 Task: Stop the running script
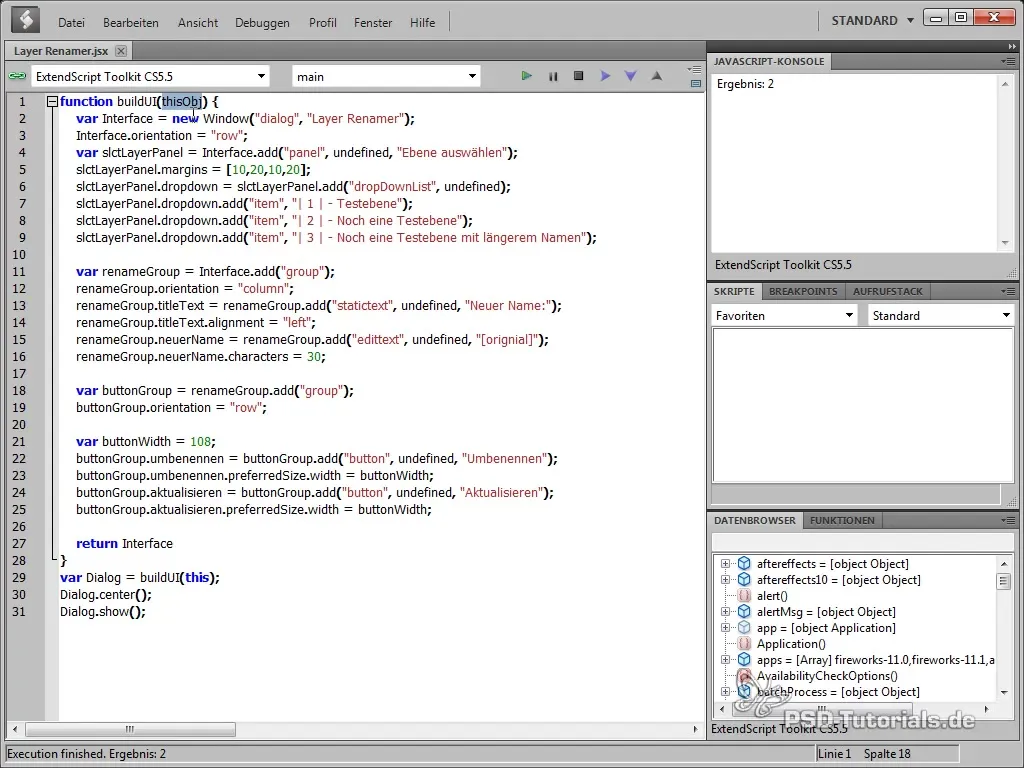[578, 76]
